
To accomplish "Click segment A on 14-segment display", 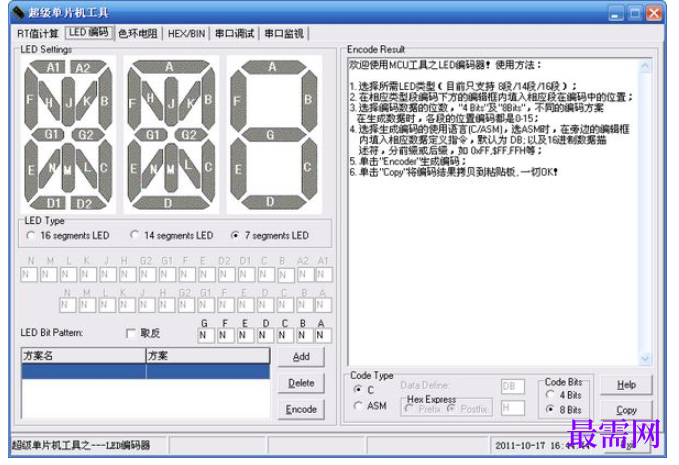I will click(x=171, y=67).
